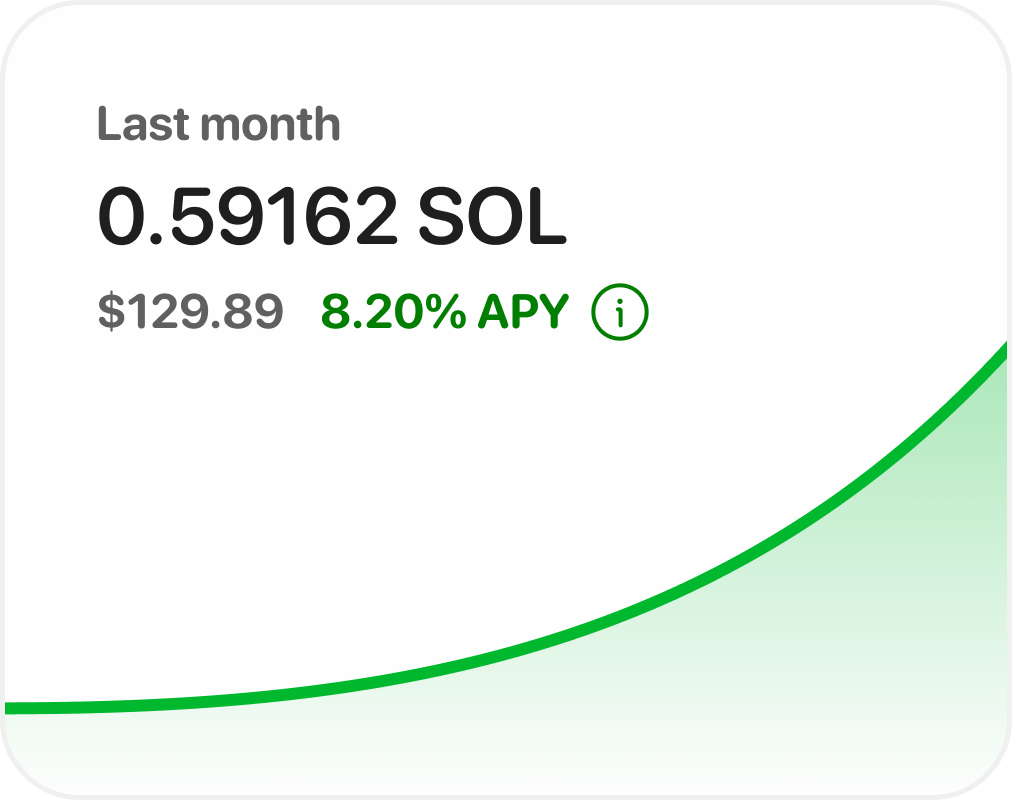Click the word "SOL" in the amount

pos(491,218)
